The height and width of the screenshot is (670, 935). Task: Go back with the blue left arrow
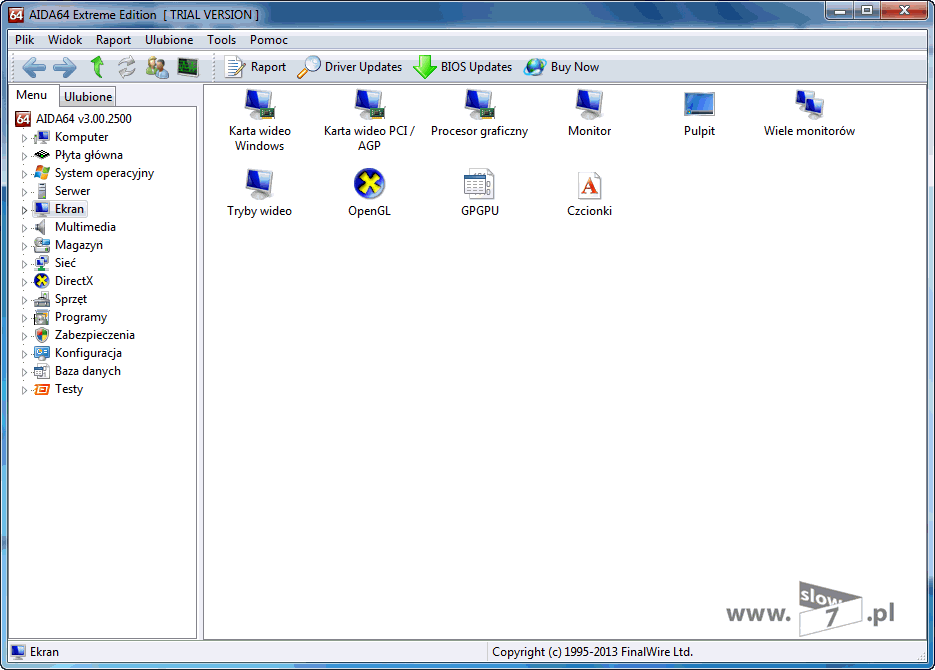tap(34, 67)
